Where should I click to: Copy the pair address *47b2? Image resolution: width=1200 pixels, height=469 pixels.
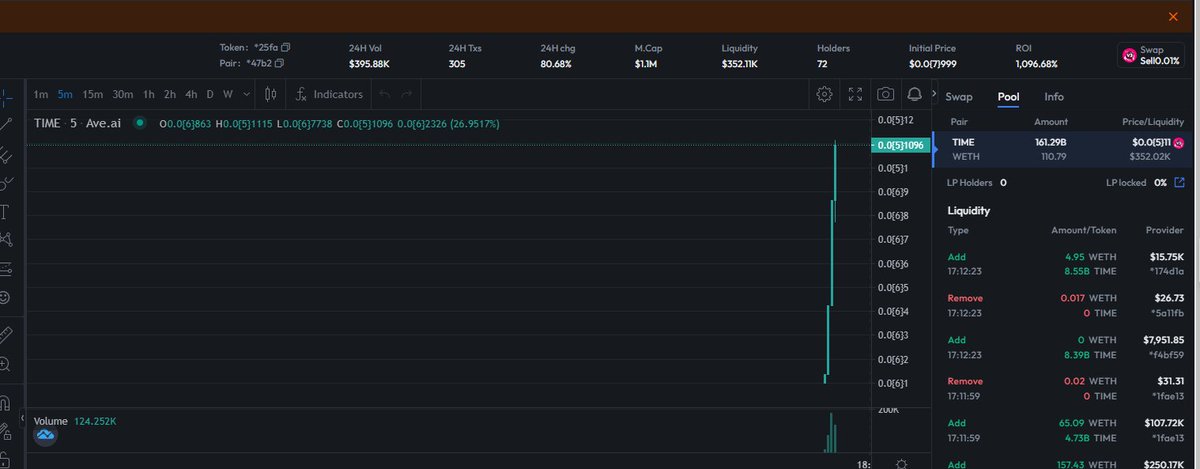pyautogui.click(x=279, y=63)
